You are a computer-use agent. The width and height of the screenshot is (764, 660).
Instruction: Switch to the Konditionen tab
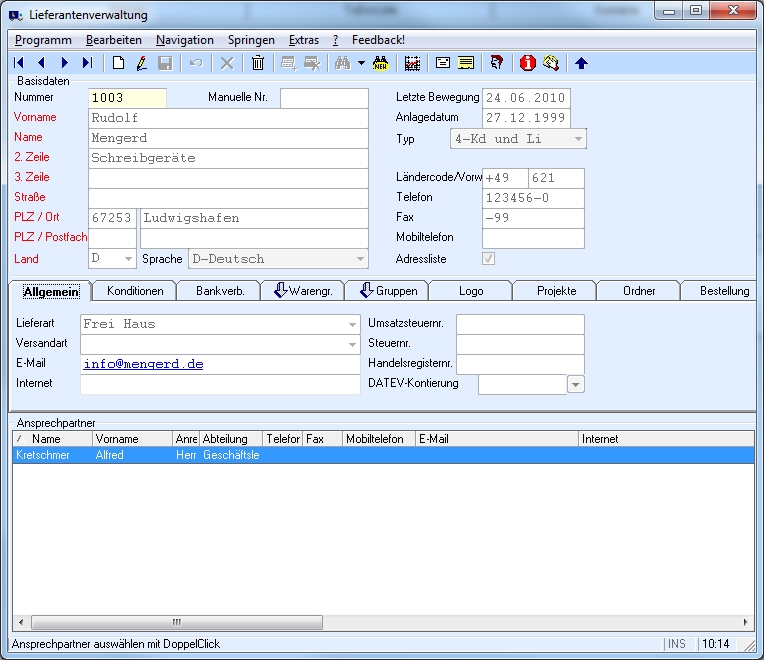tap(135, 291)
